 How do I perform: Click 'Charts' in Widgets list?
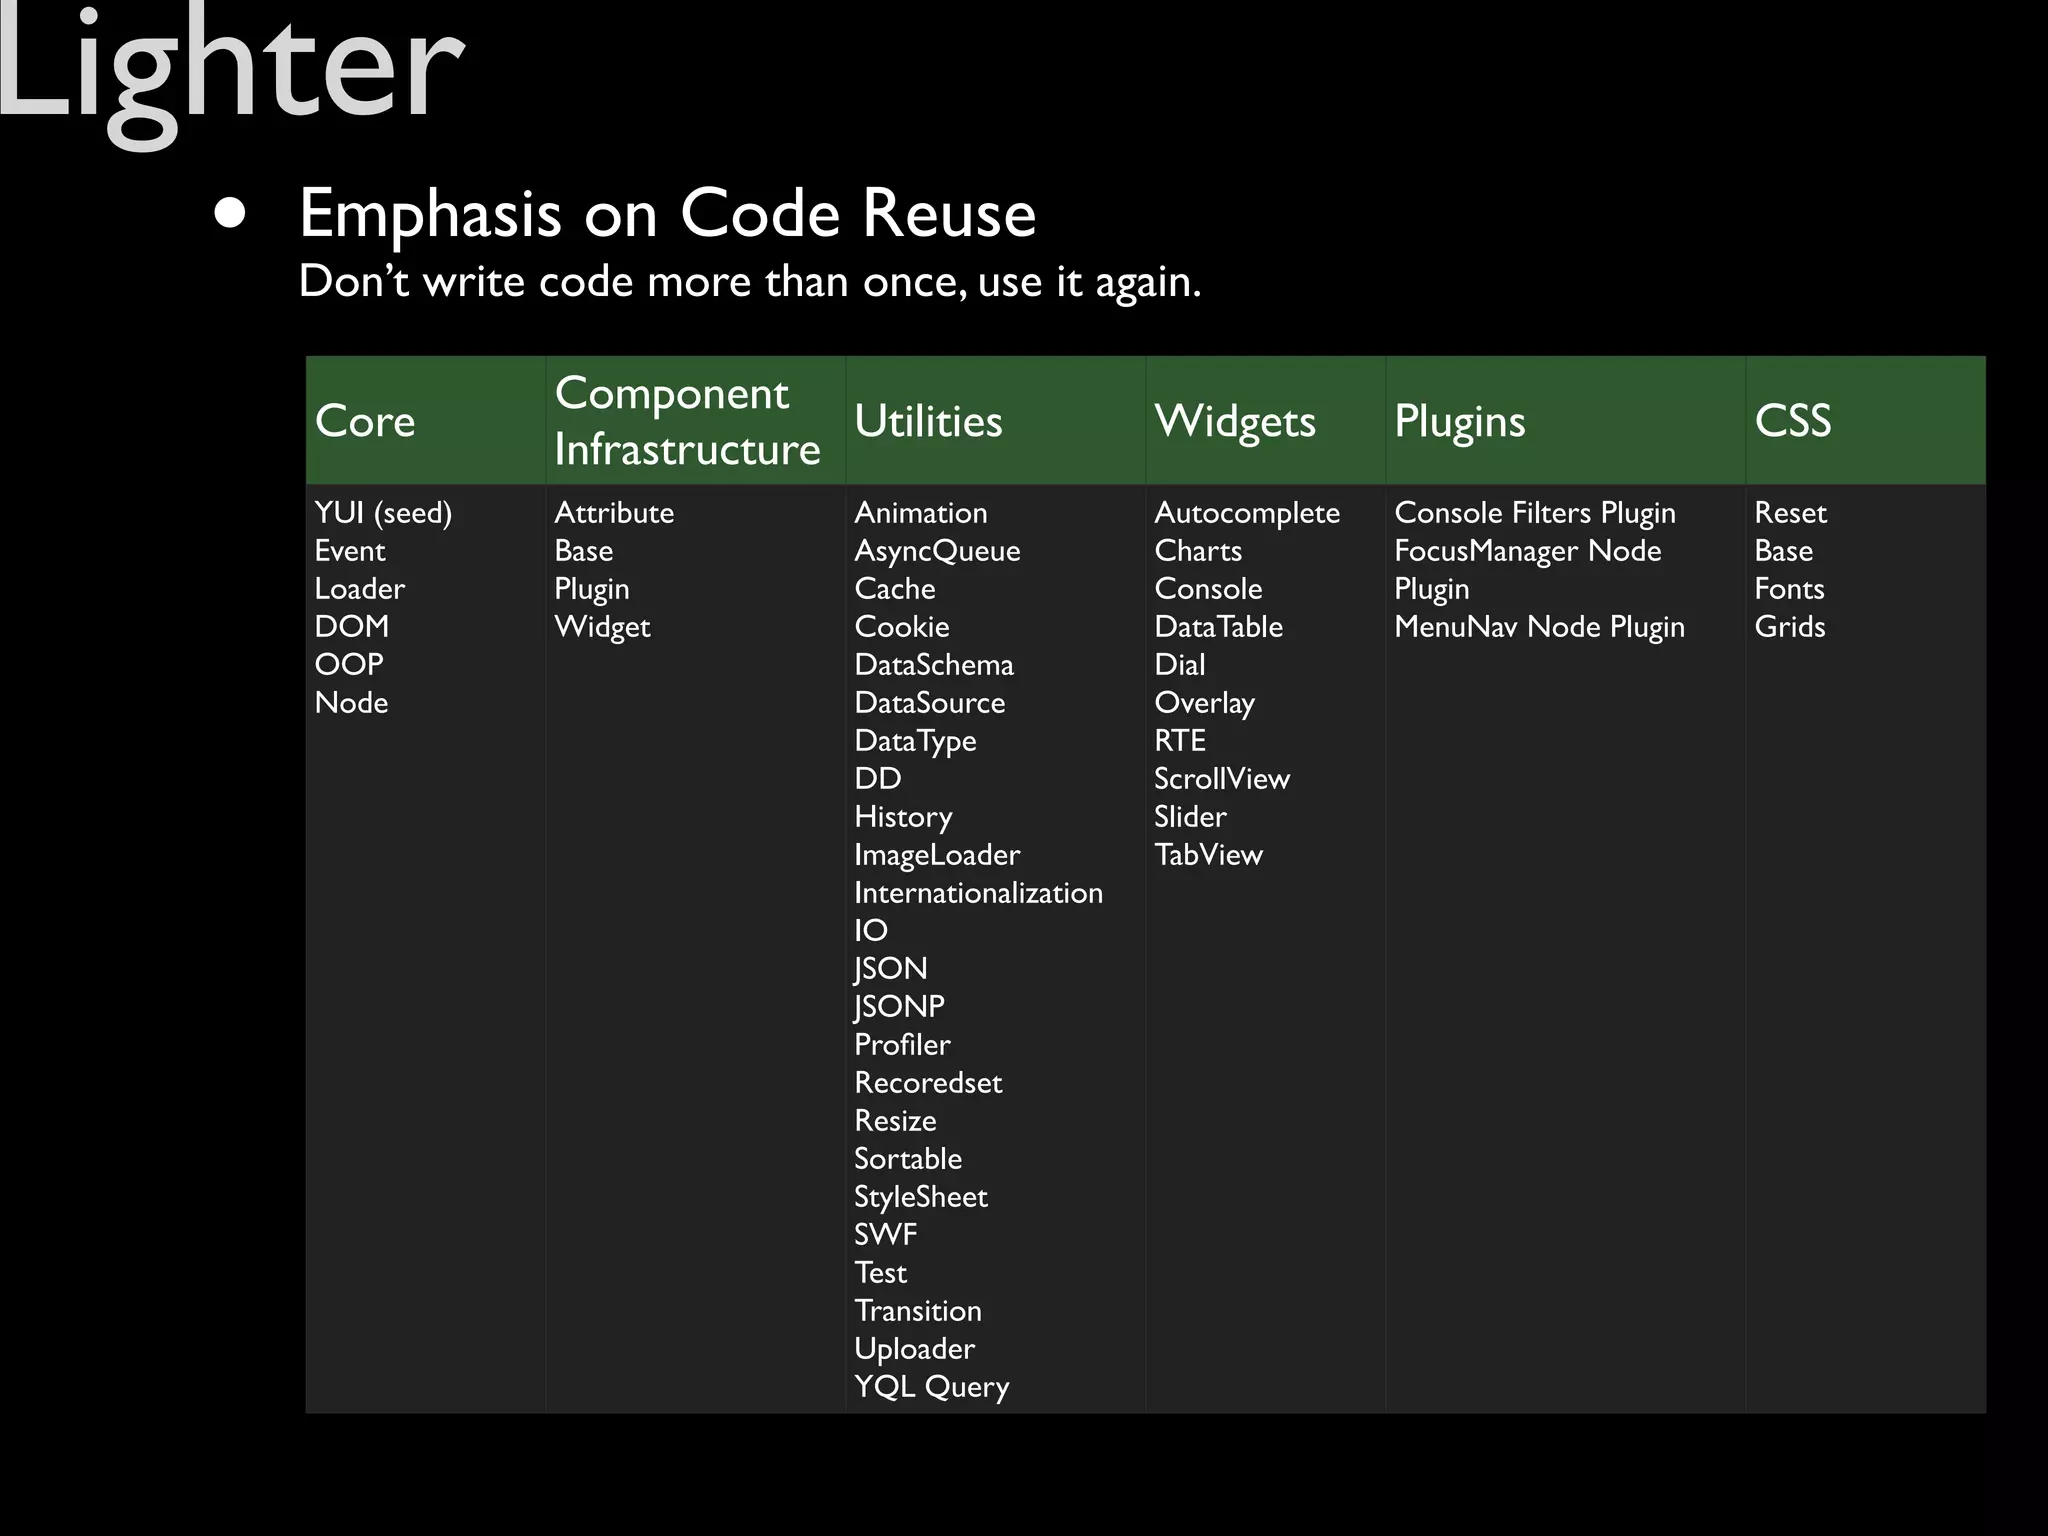1198,551
